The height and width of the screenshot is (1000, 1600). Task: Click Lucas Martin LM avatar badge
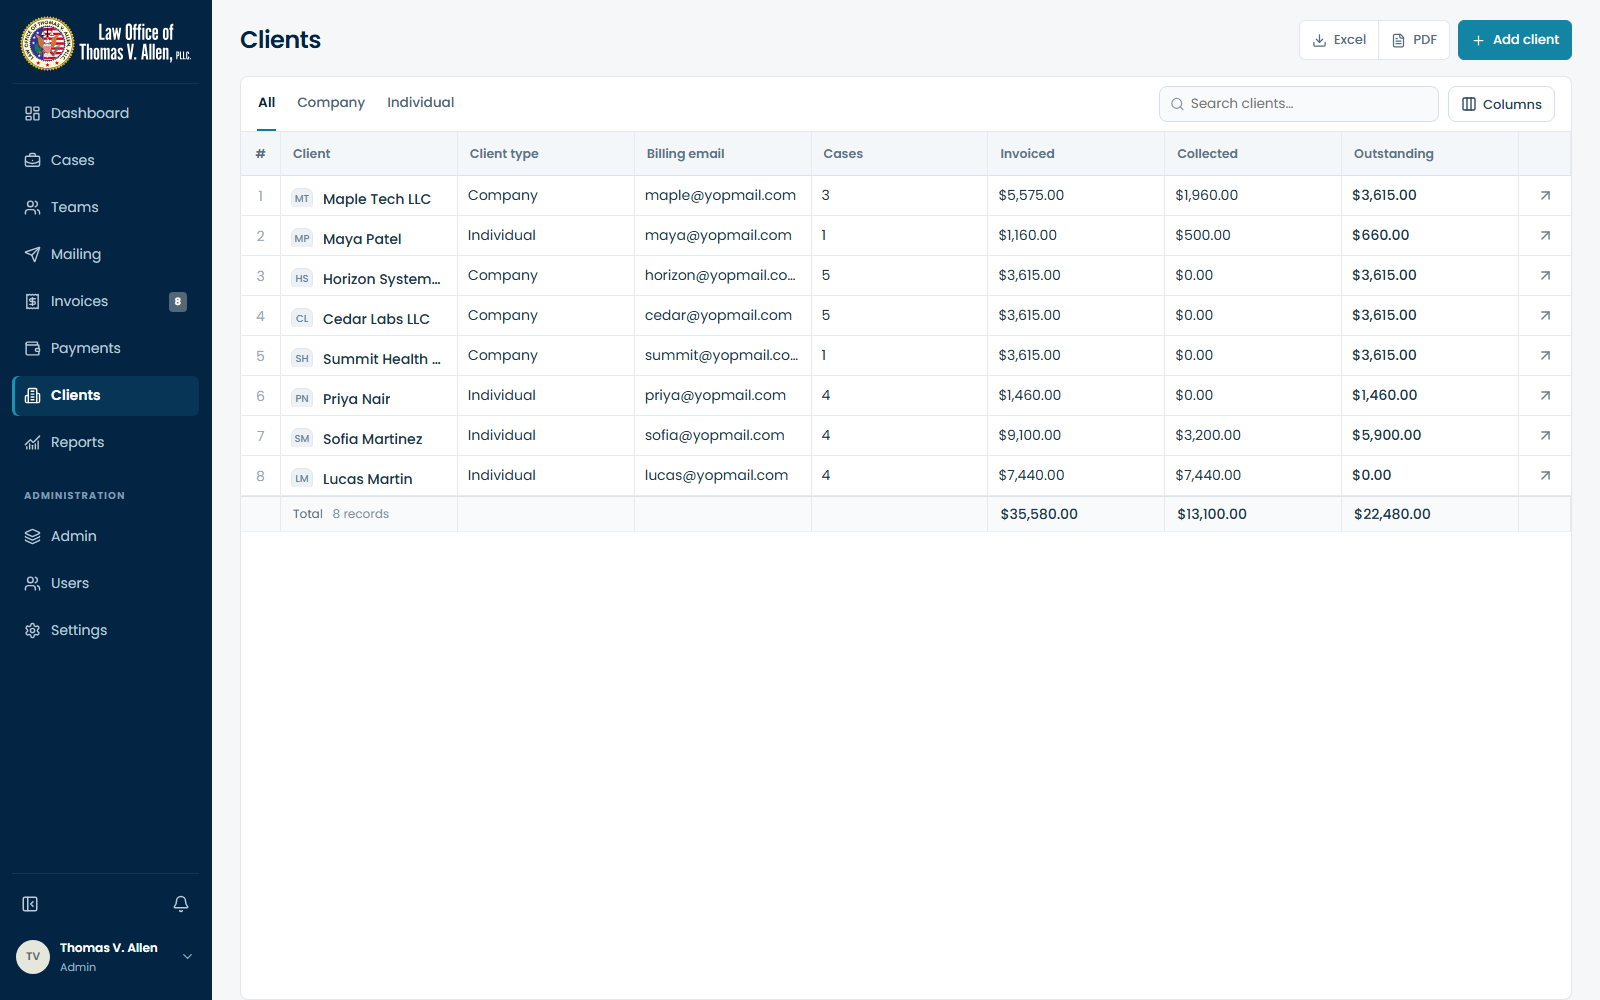302,478
